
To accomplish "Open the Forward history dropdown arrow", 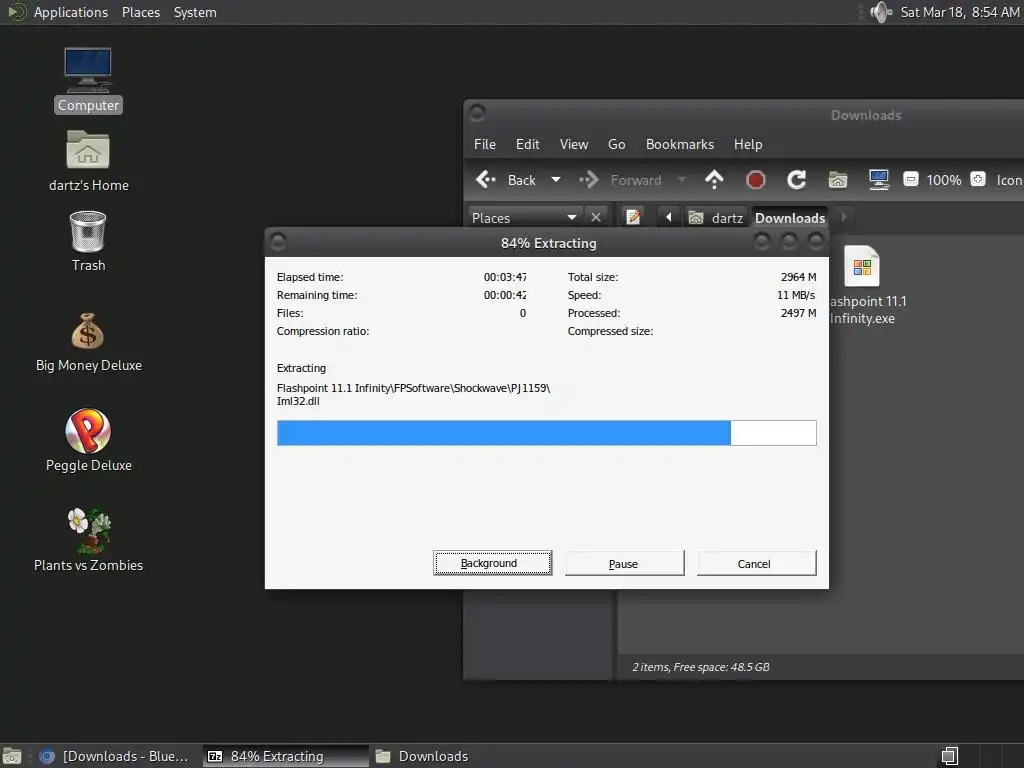I will [682, 180].
